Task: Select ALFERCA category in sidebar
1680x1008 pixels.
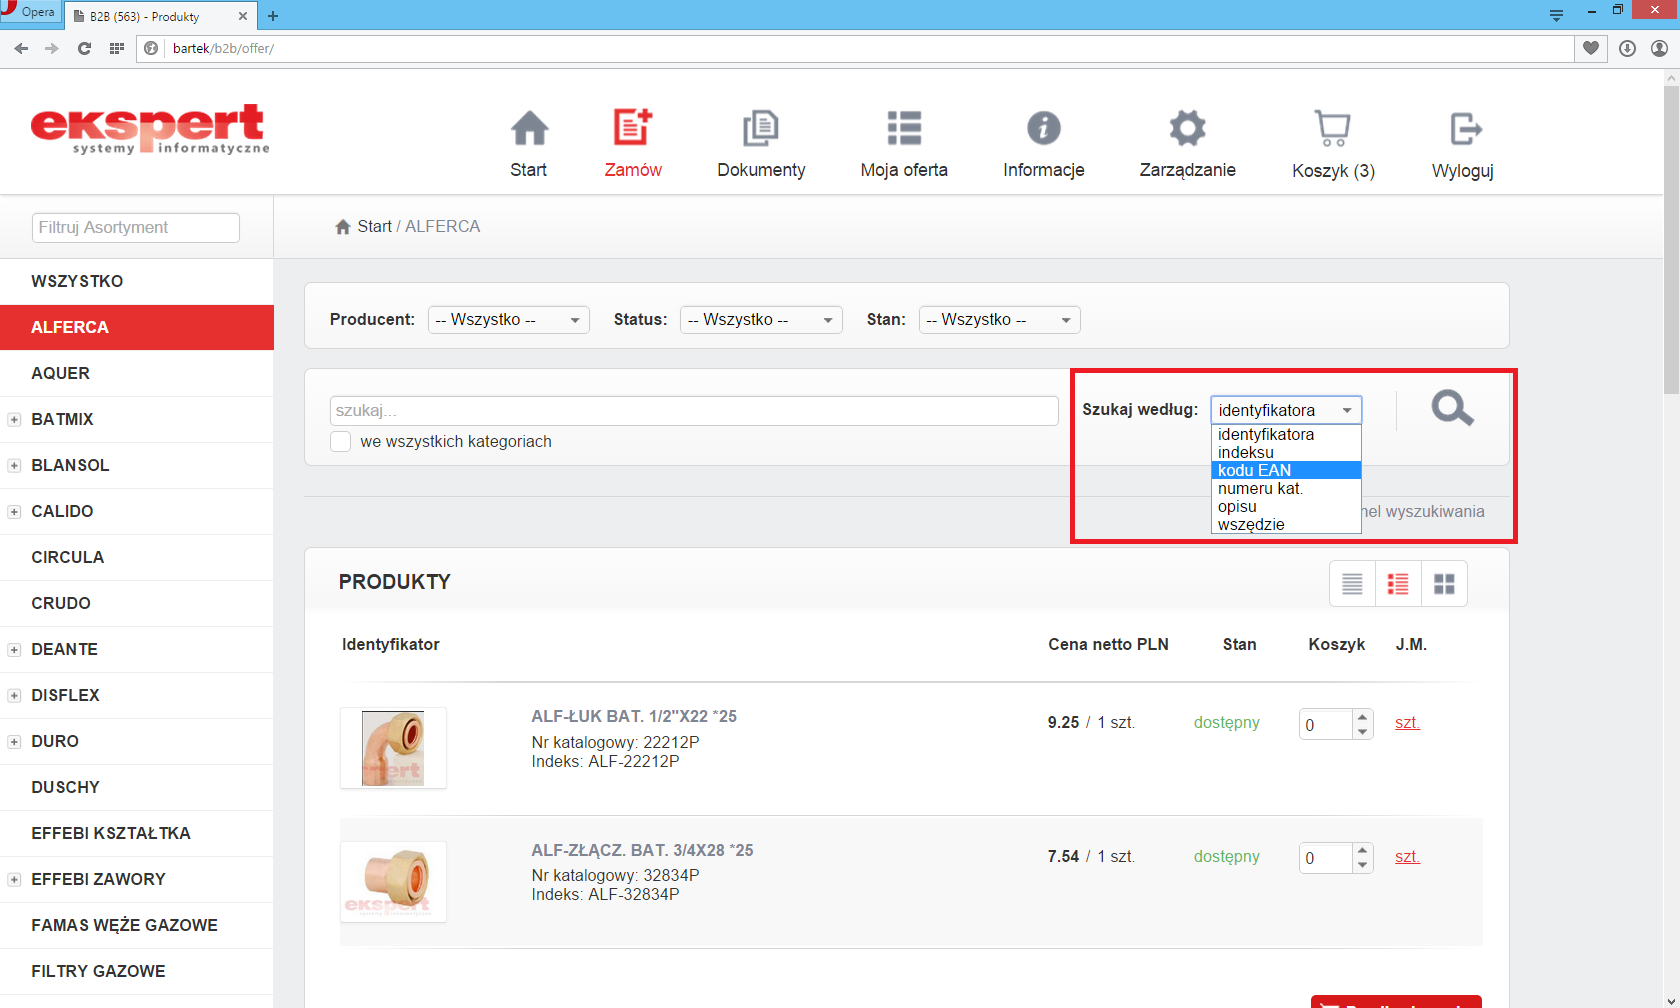Action: (x=137, y=327)
